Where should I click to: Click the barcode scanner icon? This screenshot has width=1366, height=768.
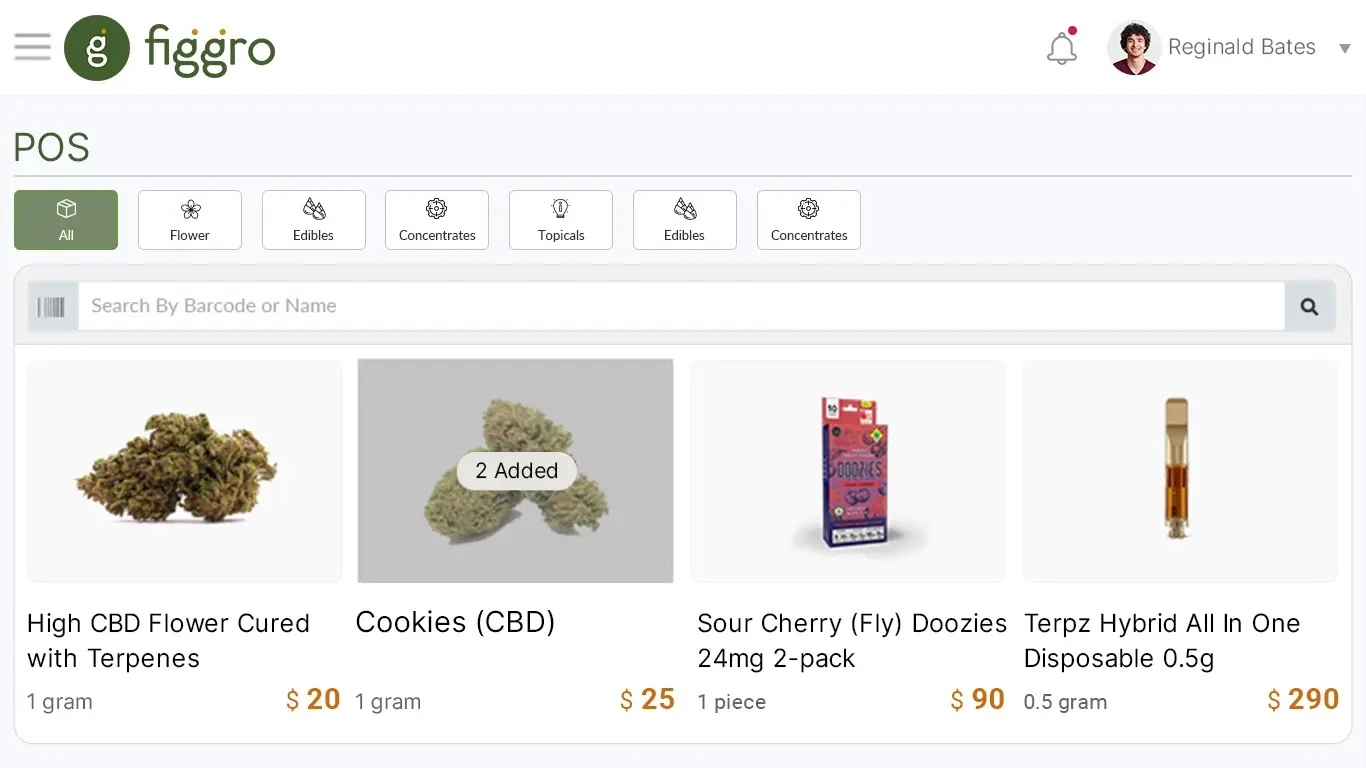point(52,307)
